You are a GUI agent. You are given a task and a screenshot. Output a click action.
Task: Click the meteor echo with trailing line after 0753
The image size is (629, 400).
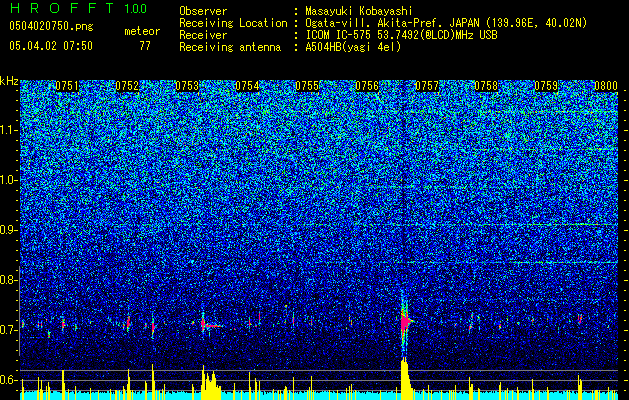point(210,325)
